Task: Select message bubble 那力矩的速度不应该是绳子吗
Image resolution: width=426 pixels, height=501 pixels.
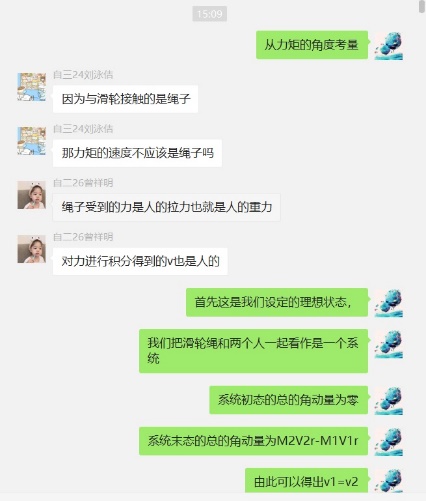Action: click(137, 153)
